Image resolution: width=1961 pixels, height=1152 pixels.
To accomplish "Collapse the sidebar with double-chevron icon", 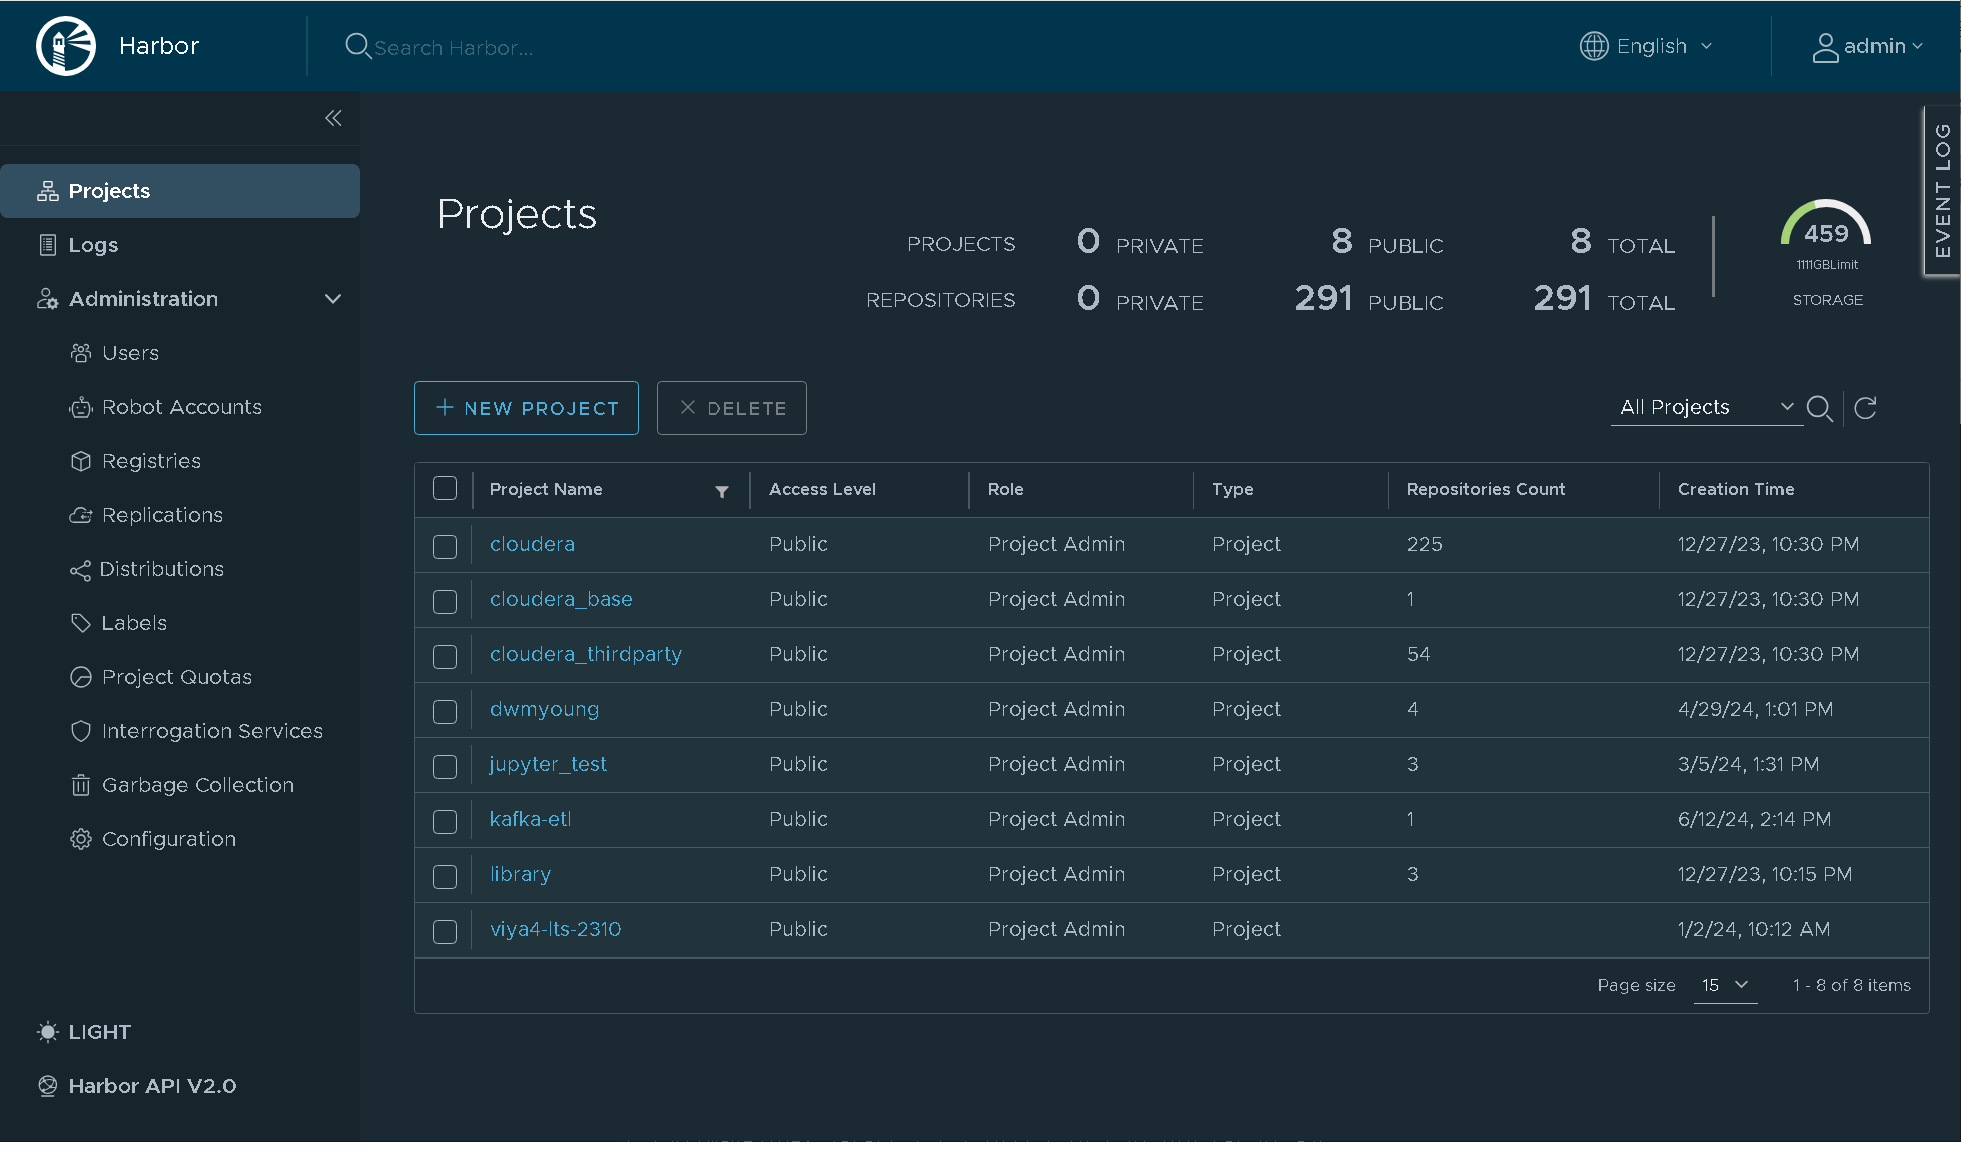I will [333, 118].
